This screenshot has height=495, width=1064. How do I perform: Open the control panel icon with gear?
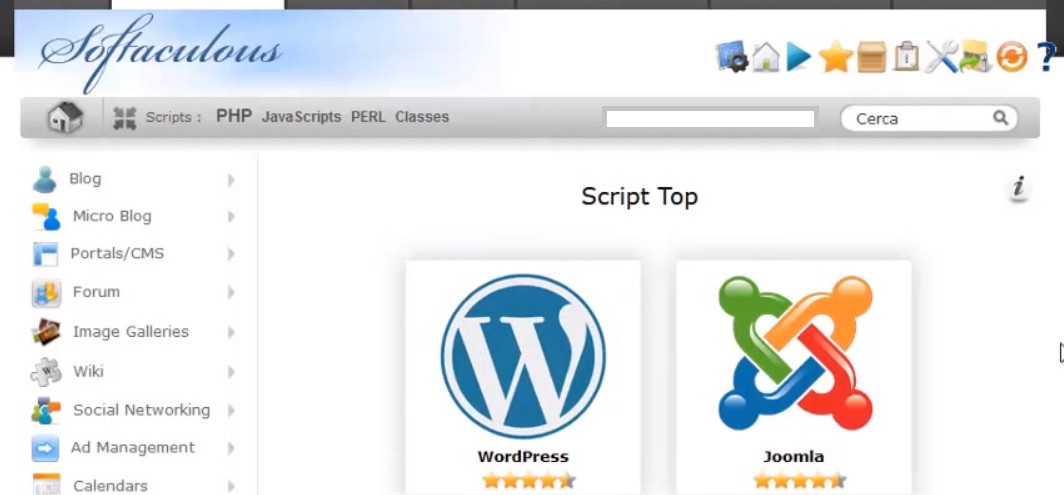point(732,57)
